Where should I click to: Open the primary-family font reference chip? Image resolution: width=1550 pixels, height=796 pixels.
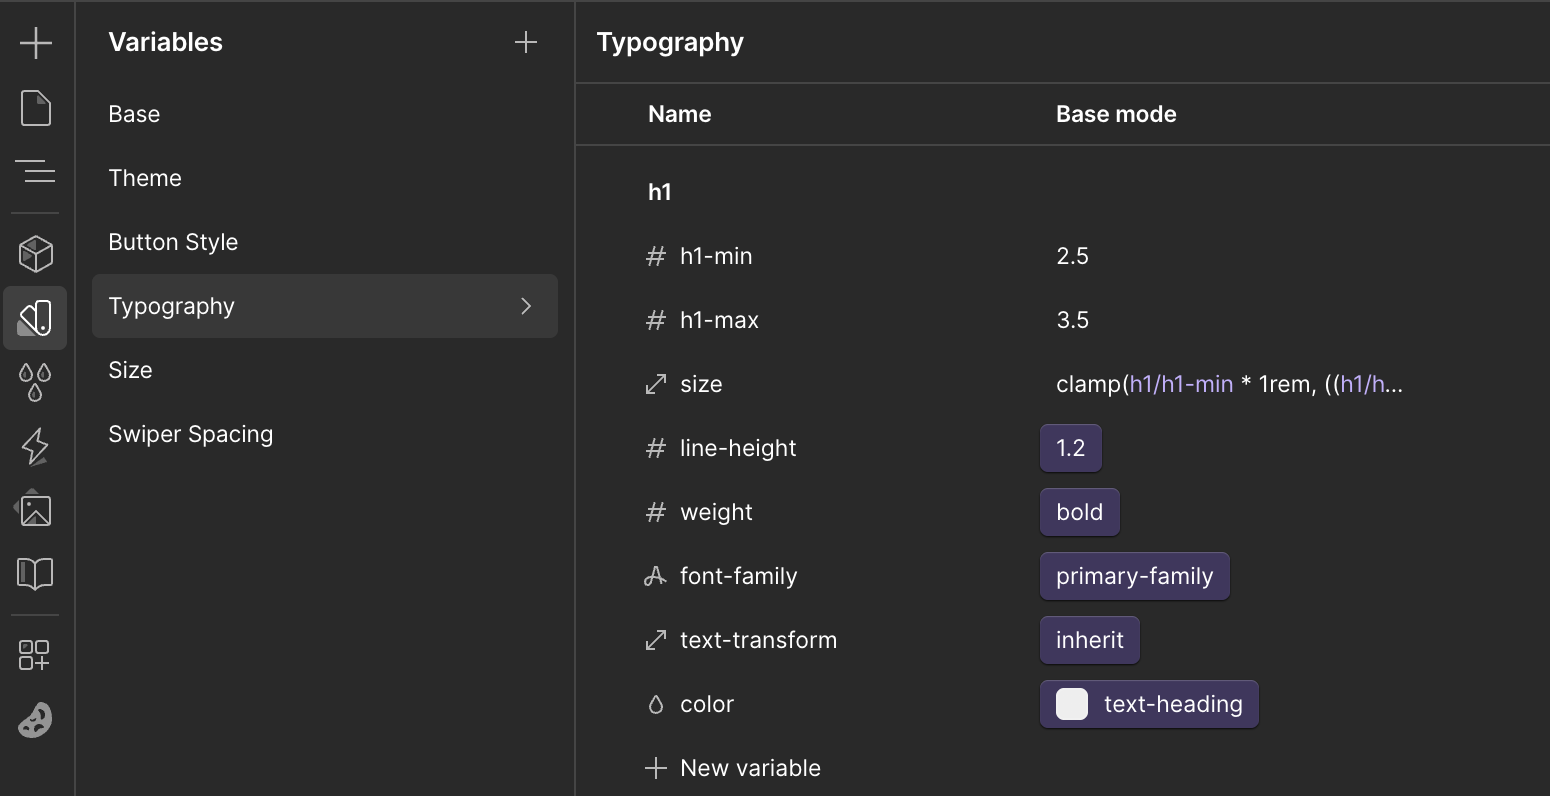[1134, 576]
